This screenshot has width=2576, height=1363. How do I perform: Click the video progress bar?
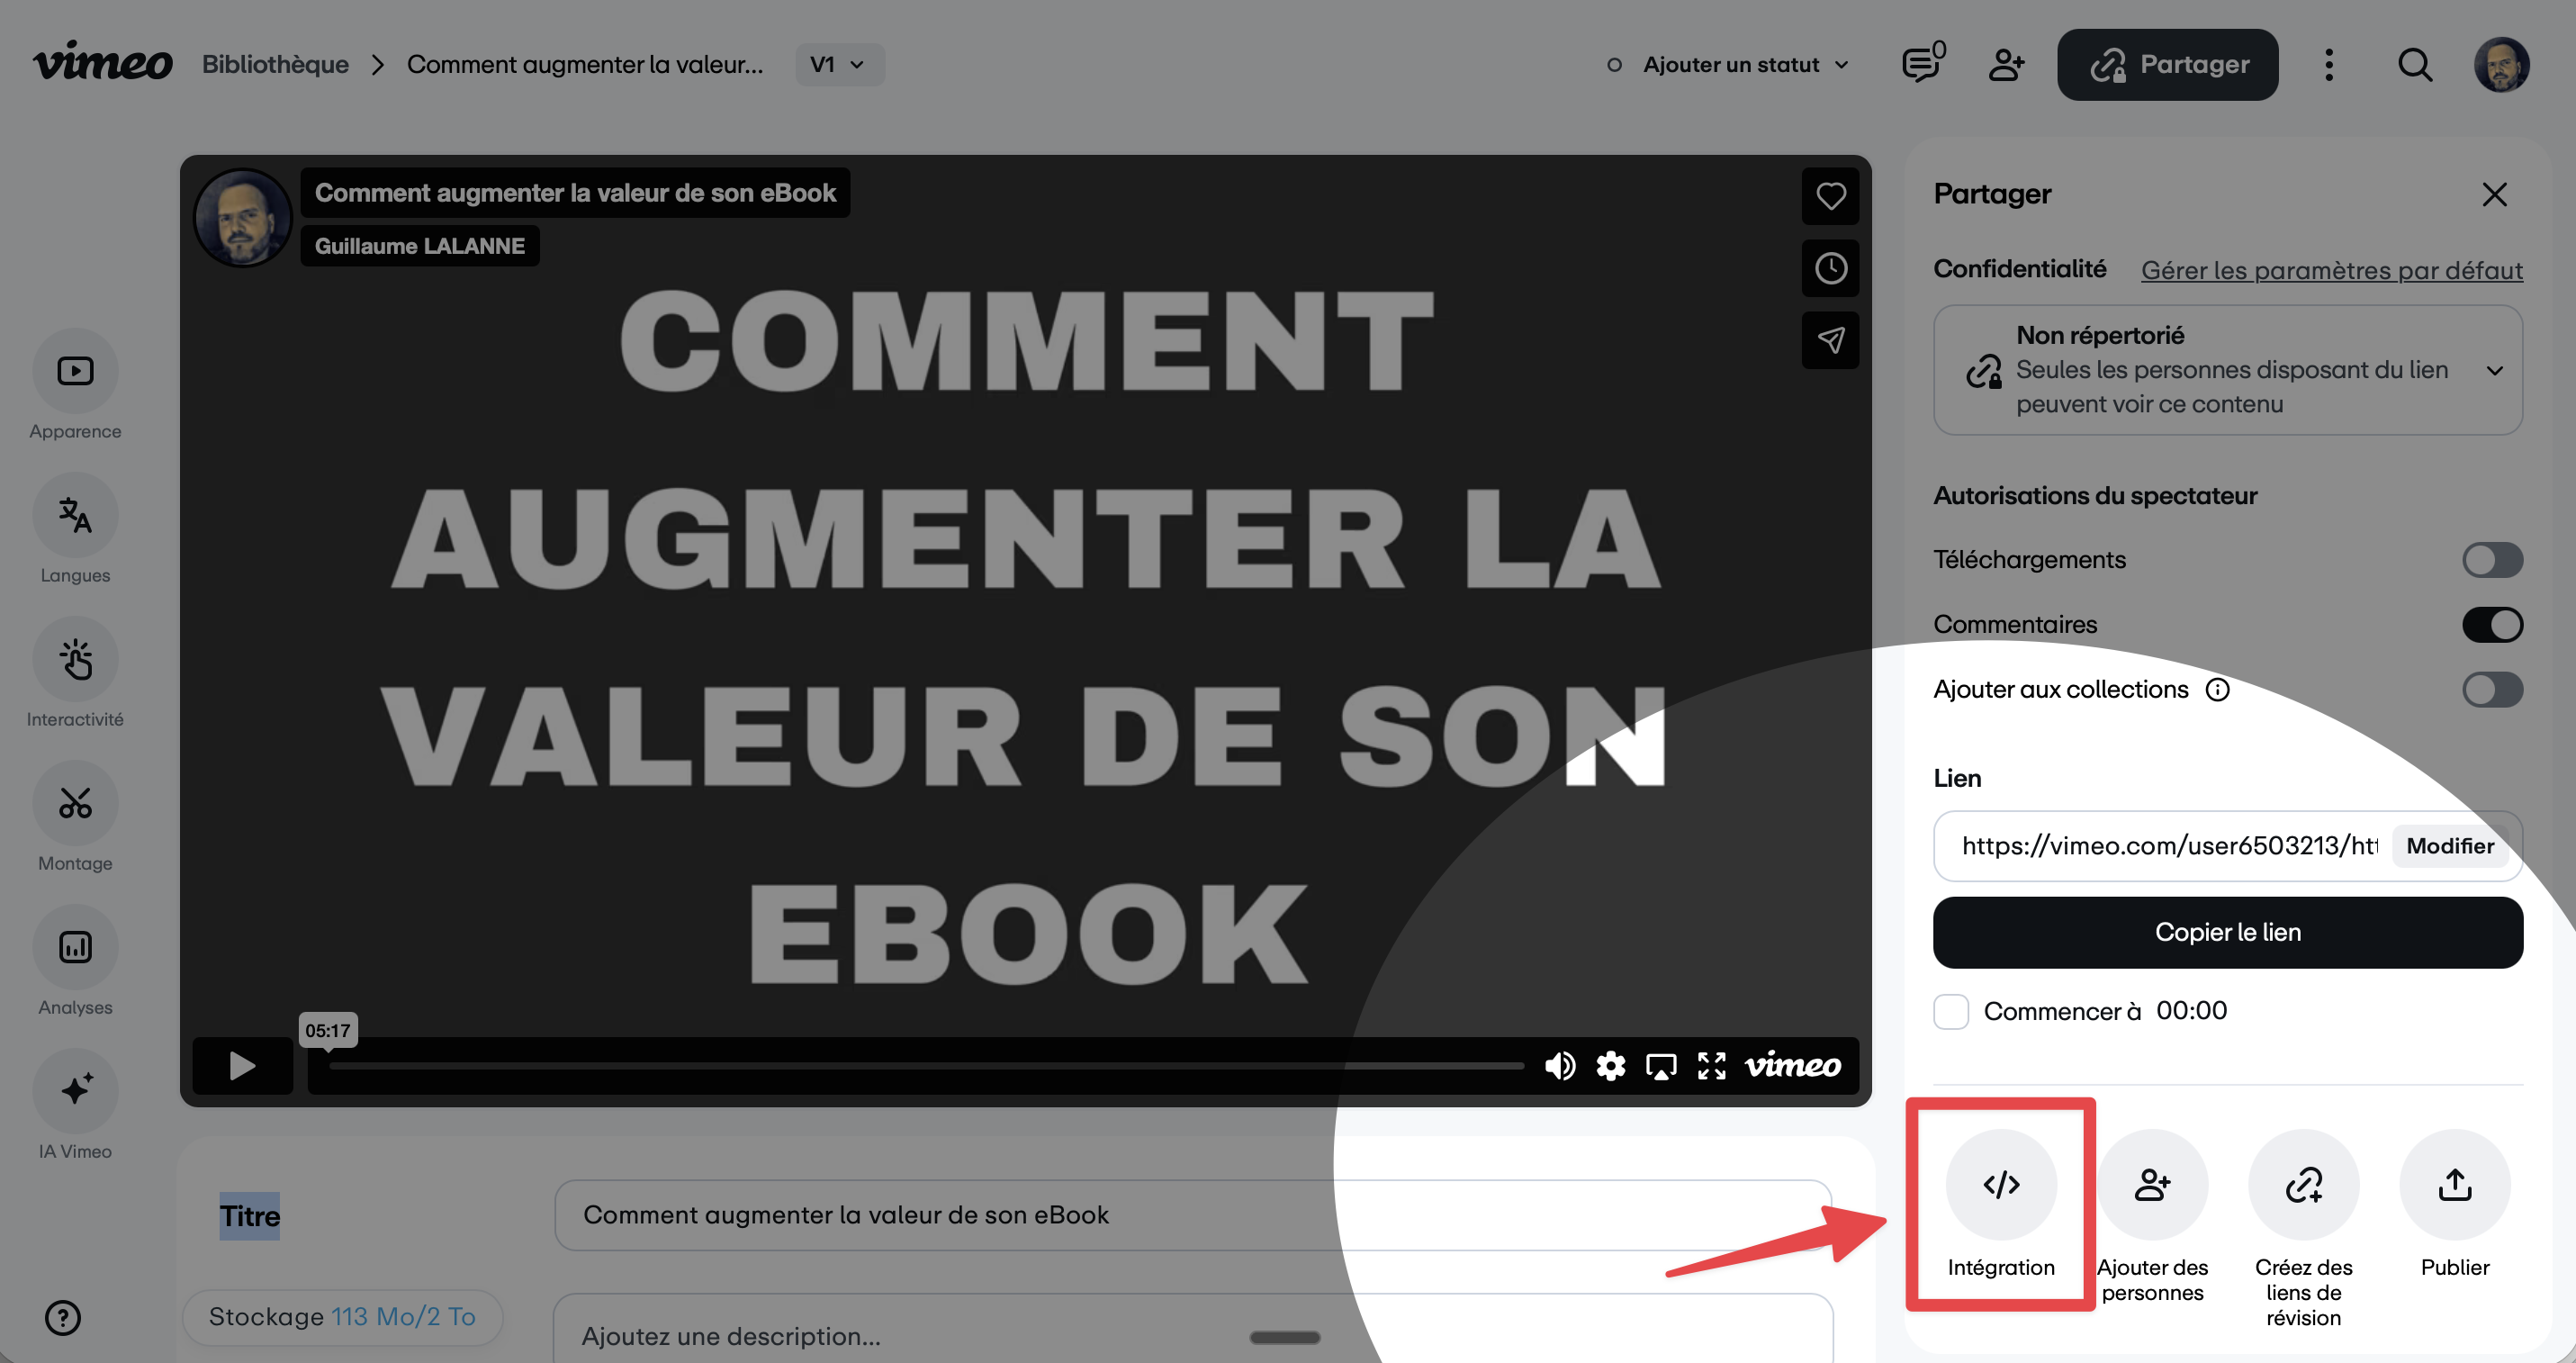[x=926, y=1066]
